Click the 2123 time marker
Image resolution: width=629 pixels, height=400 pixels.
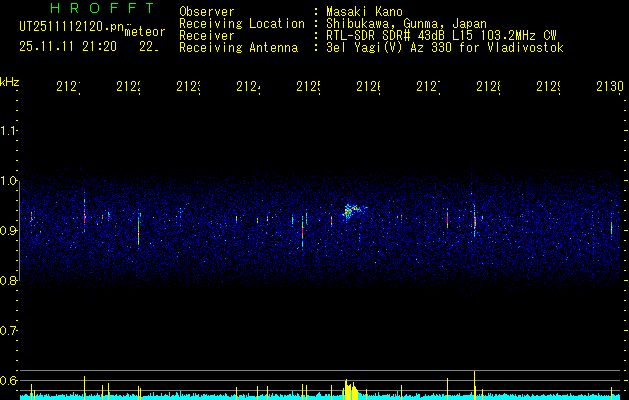[x=189, y=87]
